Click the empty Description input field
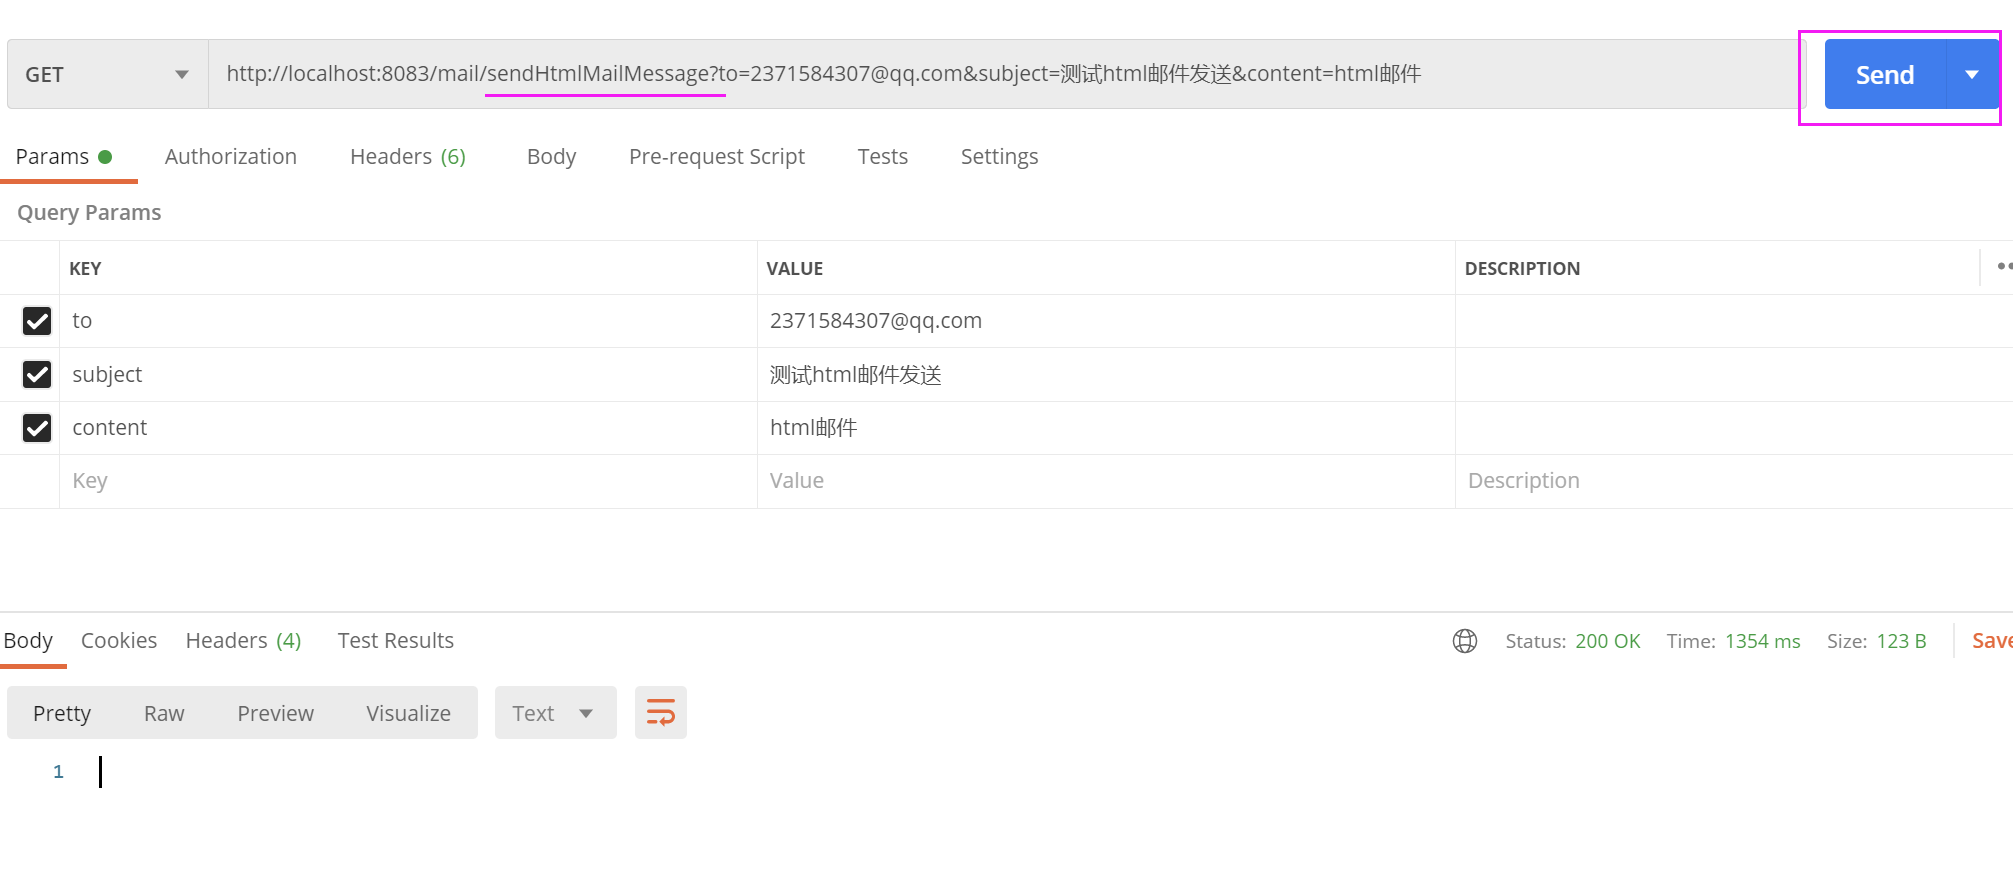The width and height of the screenshot is (2013, 871). [x=1734, y=481]
